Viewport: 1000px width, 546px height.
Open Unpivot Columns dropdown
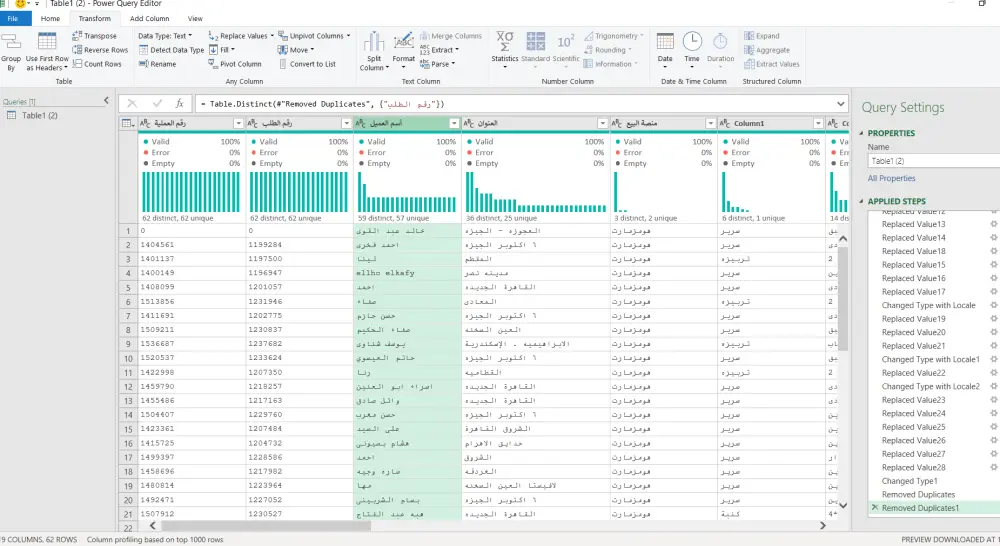pos(314,36)
